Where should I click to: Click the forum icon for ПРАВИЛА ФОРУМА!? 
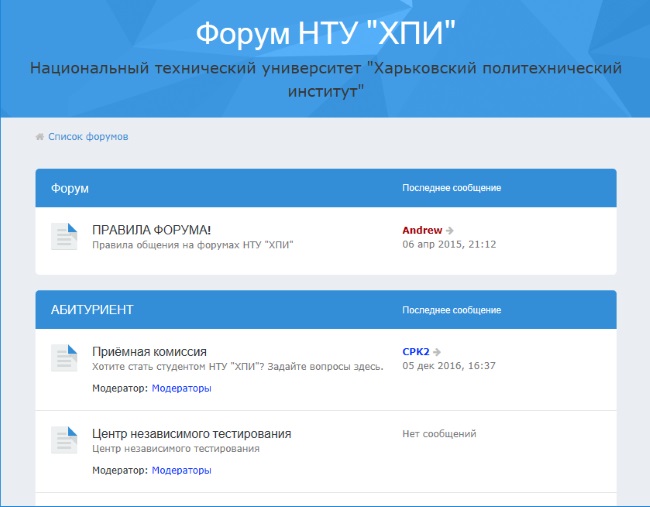pyautogui.click(x=64, y=236)
